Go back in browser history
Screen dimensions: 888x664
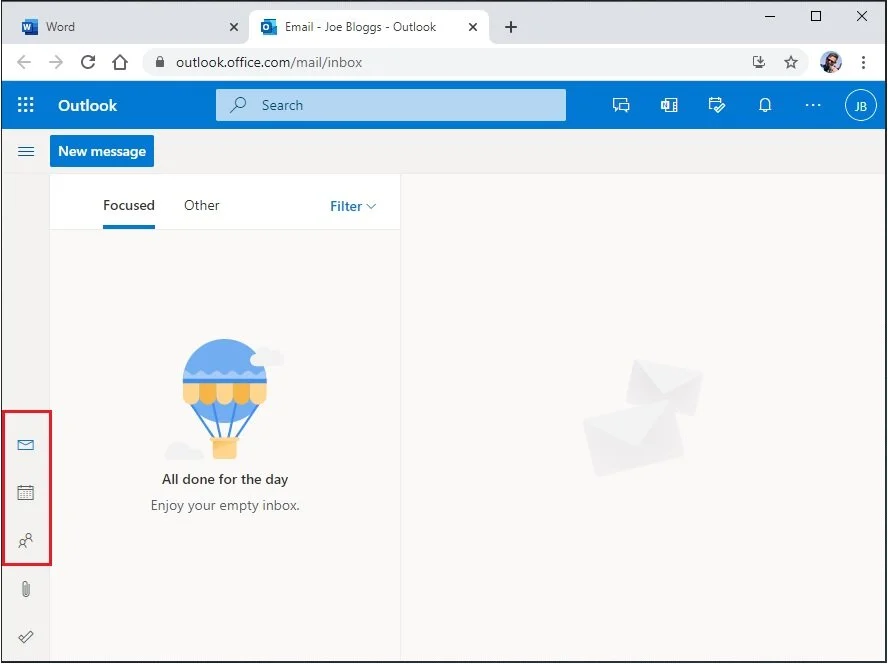[x=24, y=62]
